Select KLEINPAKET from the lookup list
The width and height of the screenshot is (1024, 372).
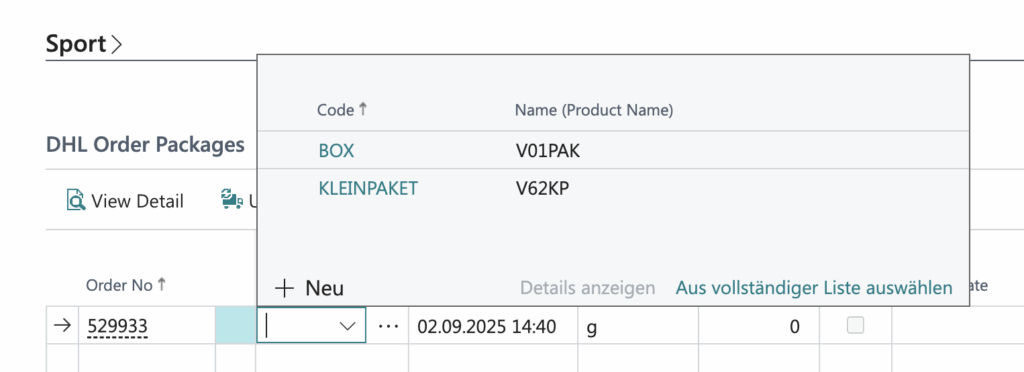pyautogui.click(x=368, y=188)
